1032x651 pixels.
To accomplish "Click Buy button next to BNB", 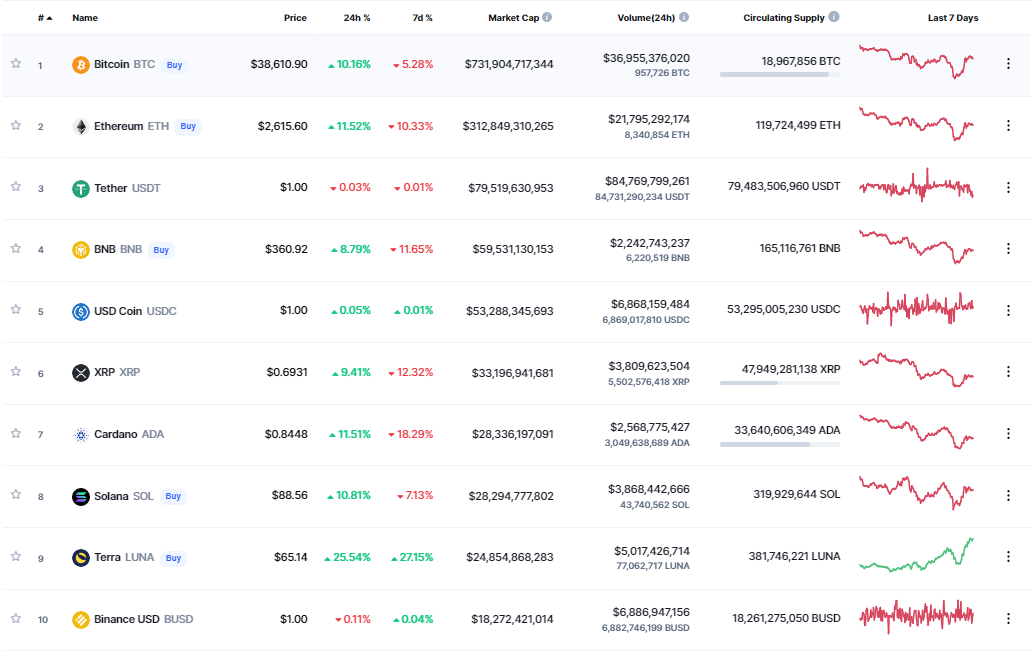I will [x=161, y=250].
